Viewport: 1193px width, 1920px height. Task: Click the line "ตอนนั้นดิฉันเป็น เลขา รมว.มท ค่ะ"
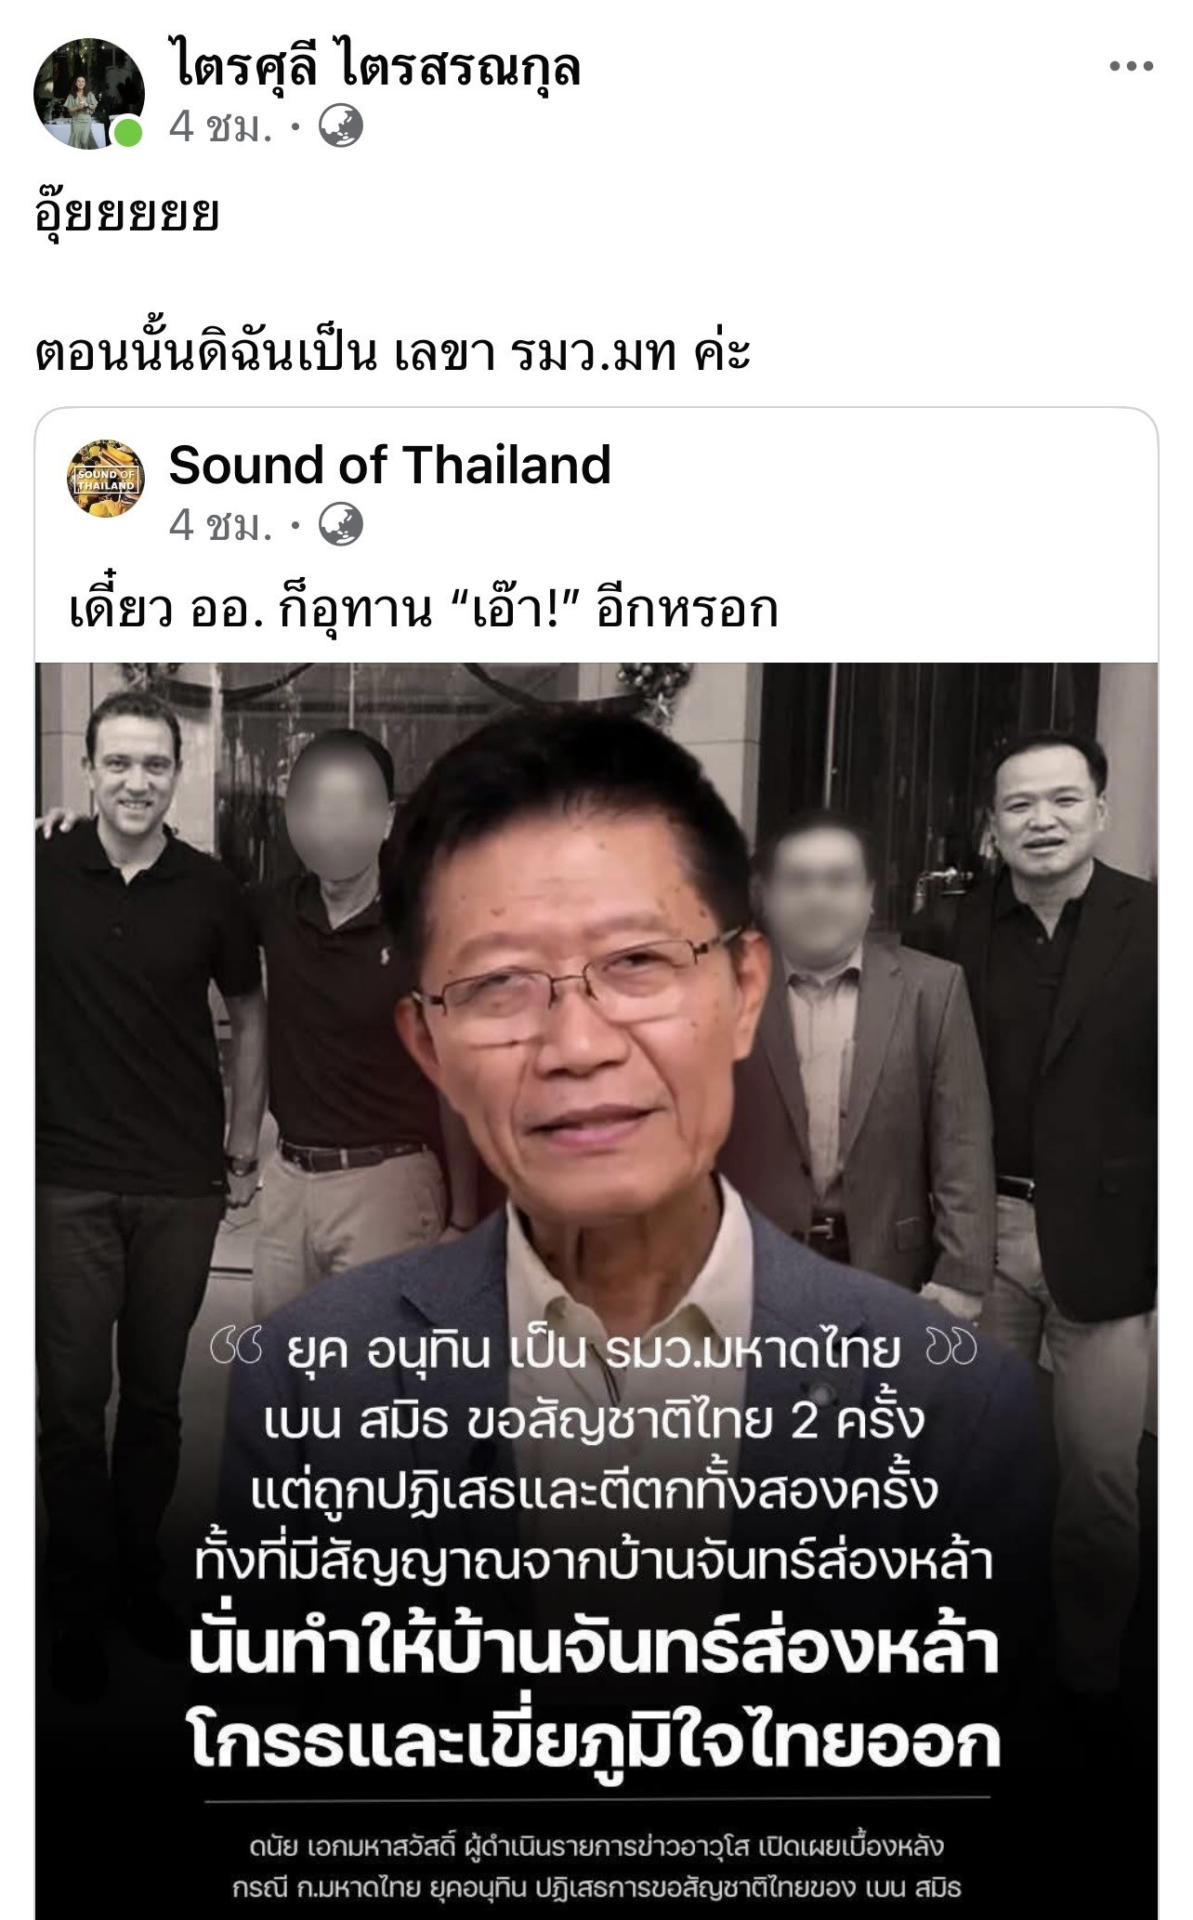pos(392,350)
